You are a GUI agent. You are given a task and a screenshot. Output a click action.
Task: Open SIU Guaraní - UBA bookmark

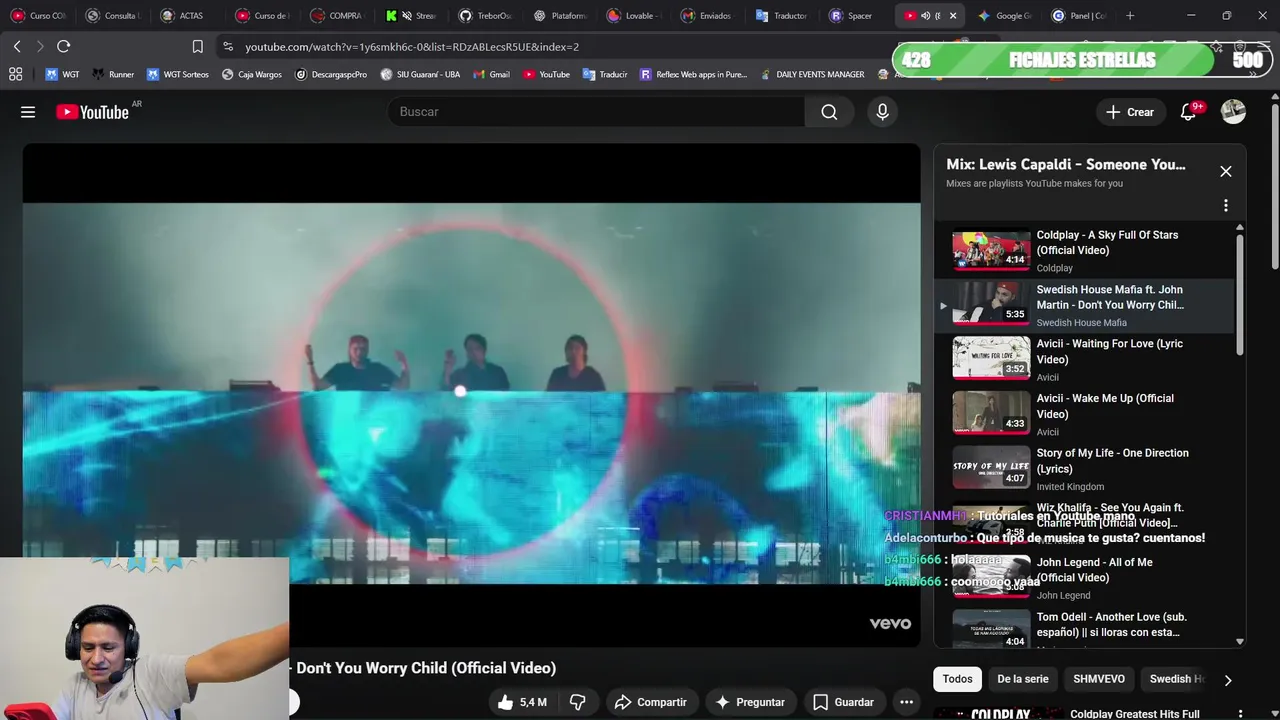pyautogui.click(x=420, y=74)
